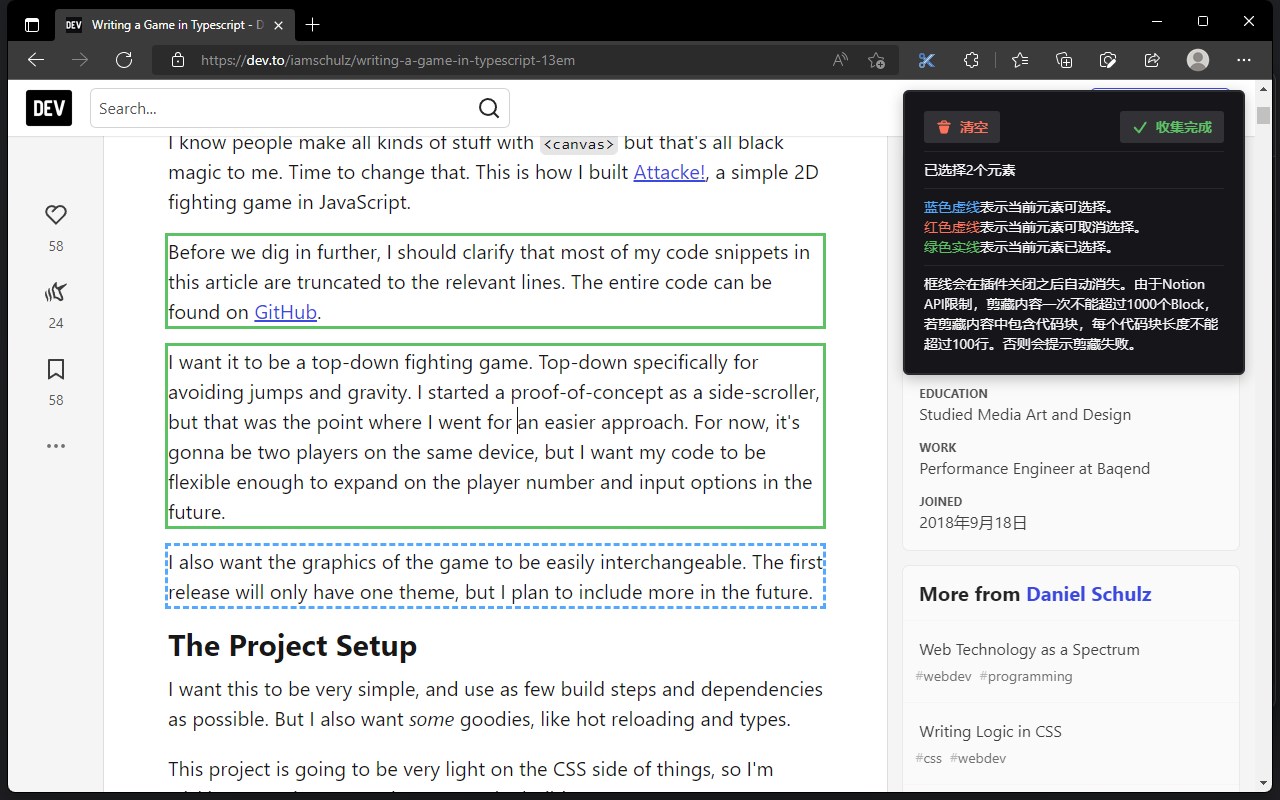Bookmark the article with the save icon

coord(56,369)
